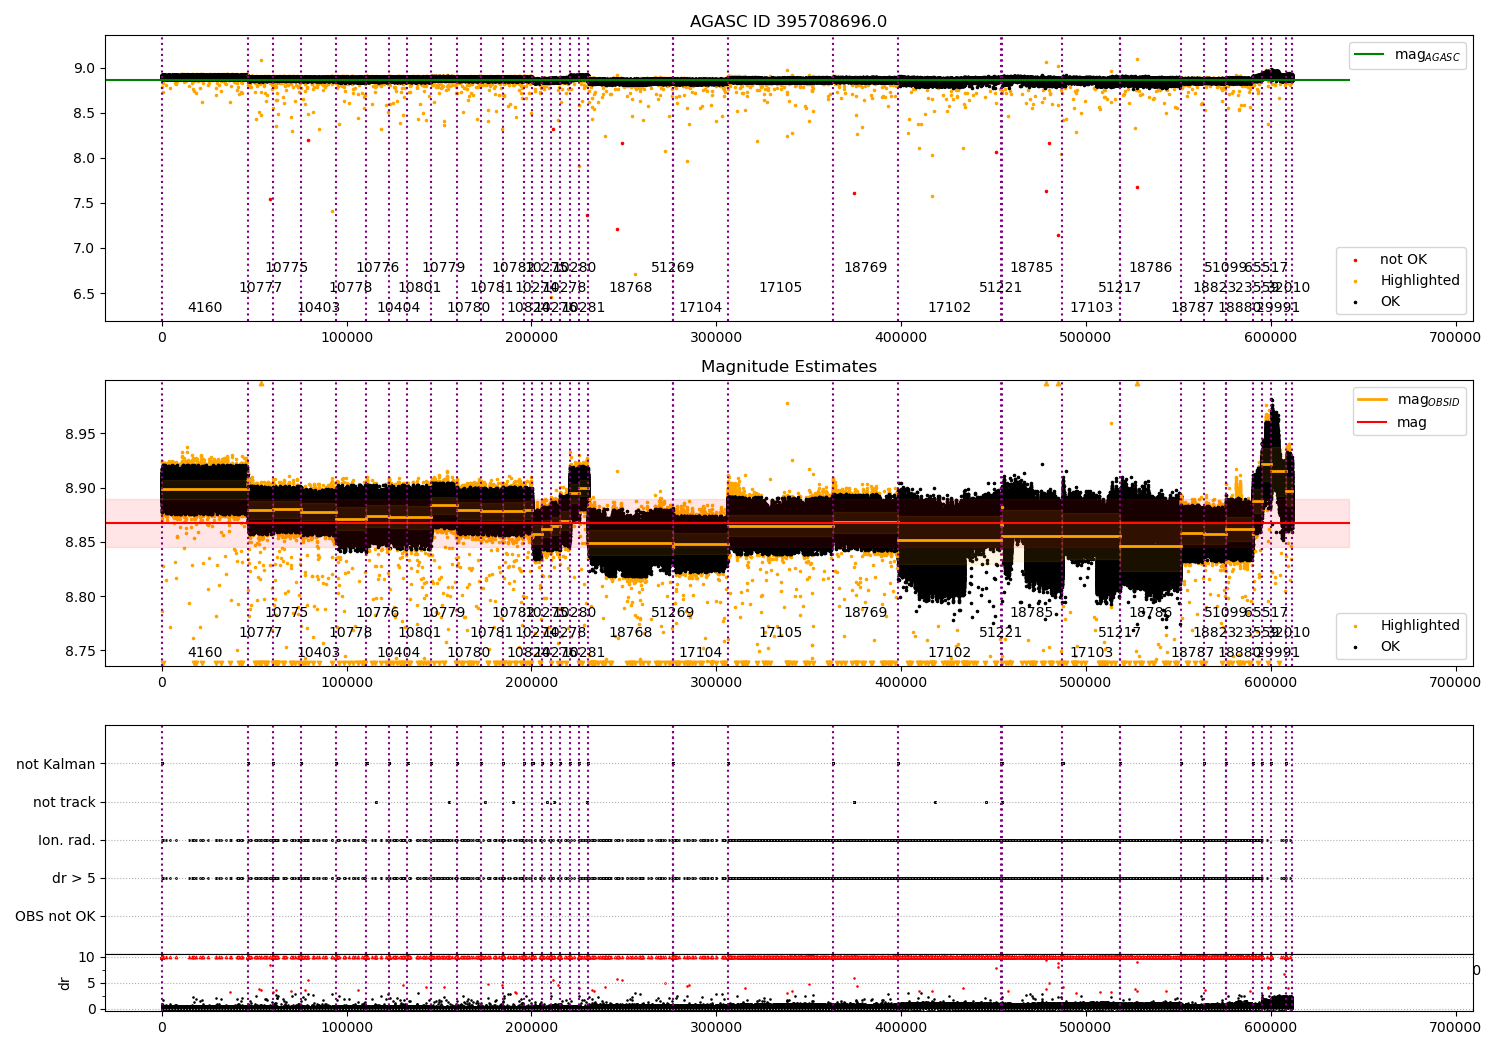Click the 7.5 y-axis tick label

pos(84,203)
